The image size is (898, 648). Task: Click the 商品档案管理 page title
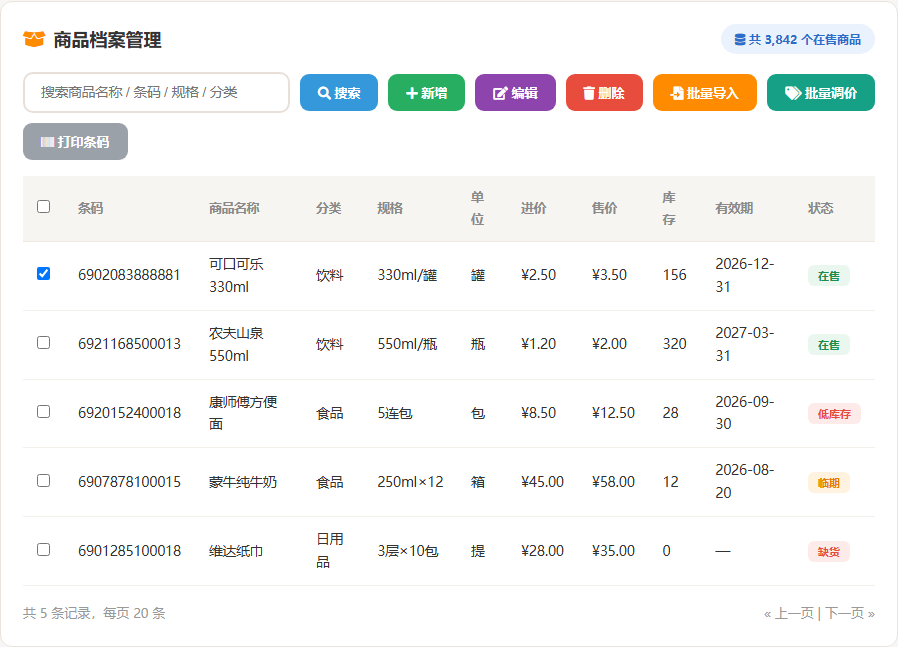pos(107,40)
